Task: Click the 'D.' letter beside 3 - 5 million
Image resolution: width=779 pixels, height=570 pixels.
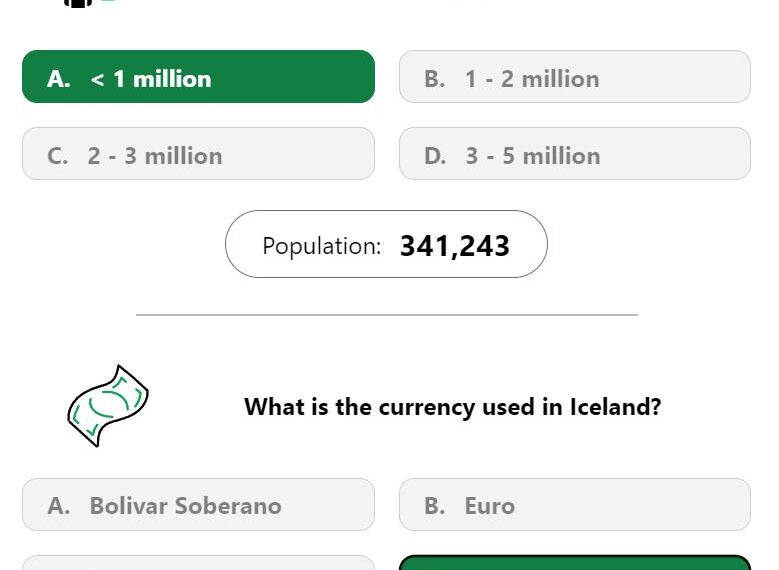Action: pyautogui.click(x=435, y=156)
